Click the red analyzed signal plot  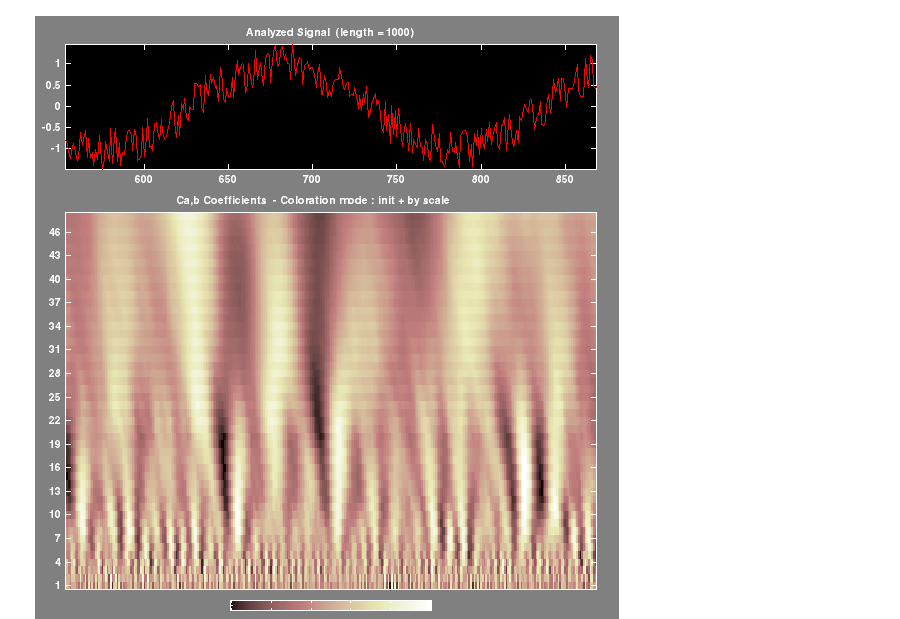(331, 107)
